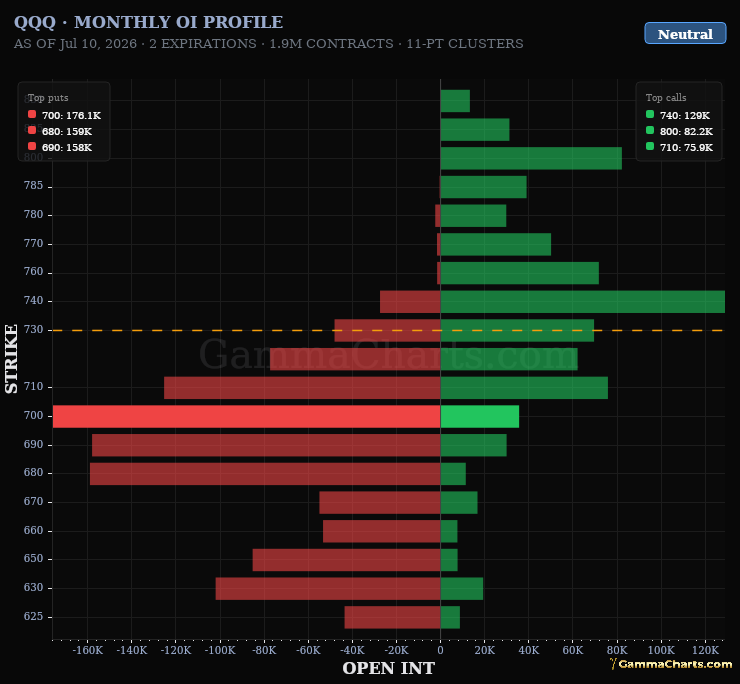Click the red swatch beside 700: 176.1K
This screenshot has height=684, width=740.
coord(32,114)
